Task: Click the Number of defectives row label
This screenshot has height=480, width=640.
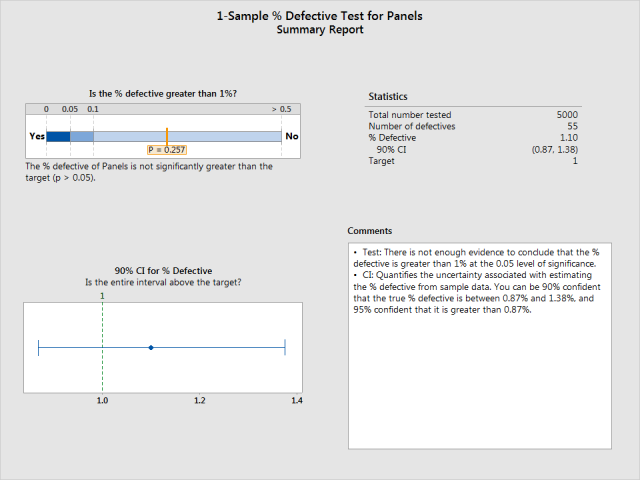Action: (x=411, y=126)
